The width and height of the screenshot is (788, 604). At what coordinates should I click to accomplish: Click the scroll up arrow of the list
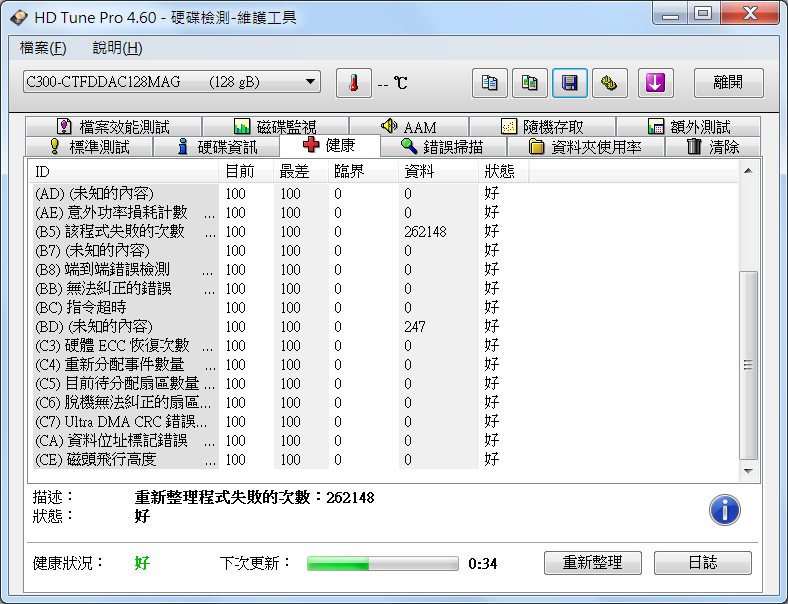coord(748,171)
